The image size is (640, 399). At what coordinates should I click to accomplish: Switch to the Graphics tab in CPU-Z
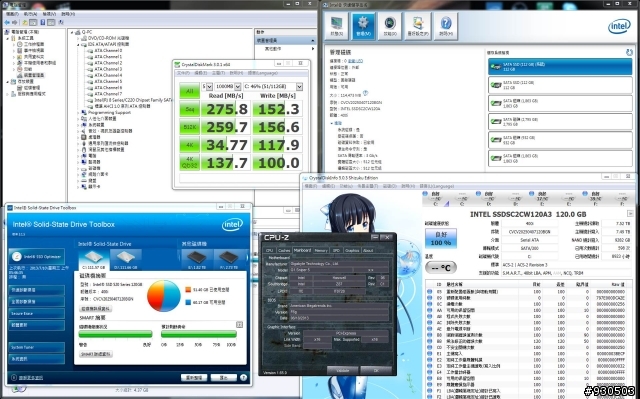(x=352, y=250)
